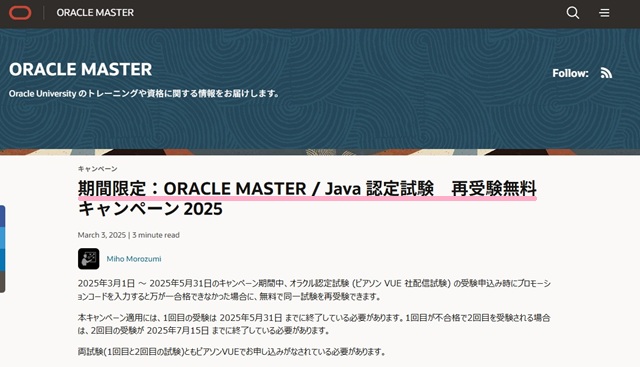Image resolution: width=640 pixels, height=367 pixels.
Task: Open the hamburger menu in top bar
Action: click(604, 13)
